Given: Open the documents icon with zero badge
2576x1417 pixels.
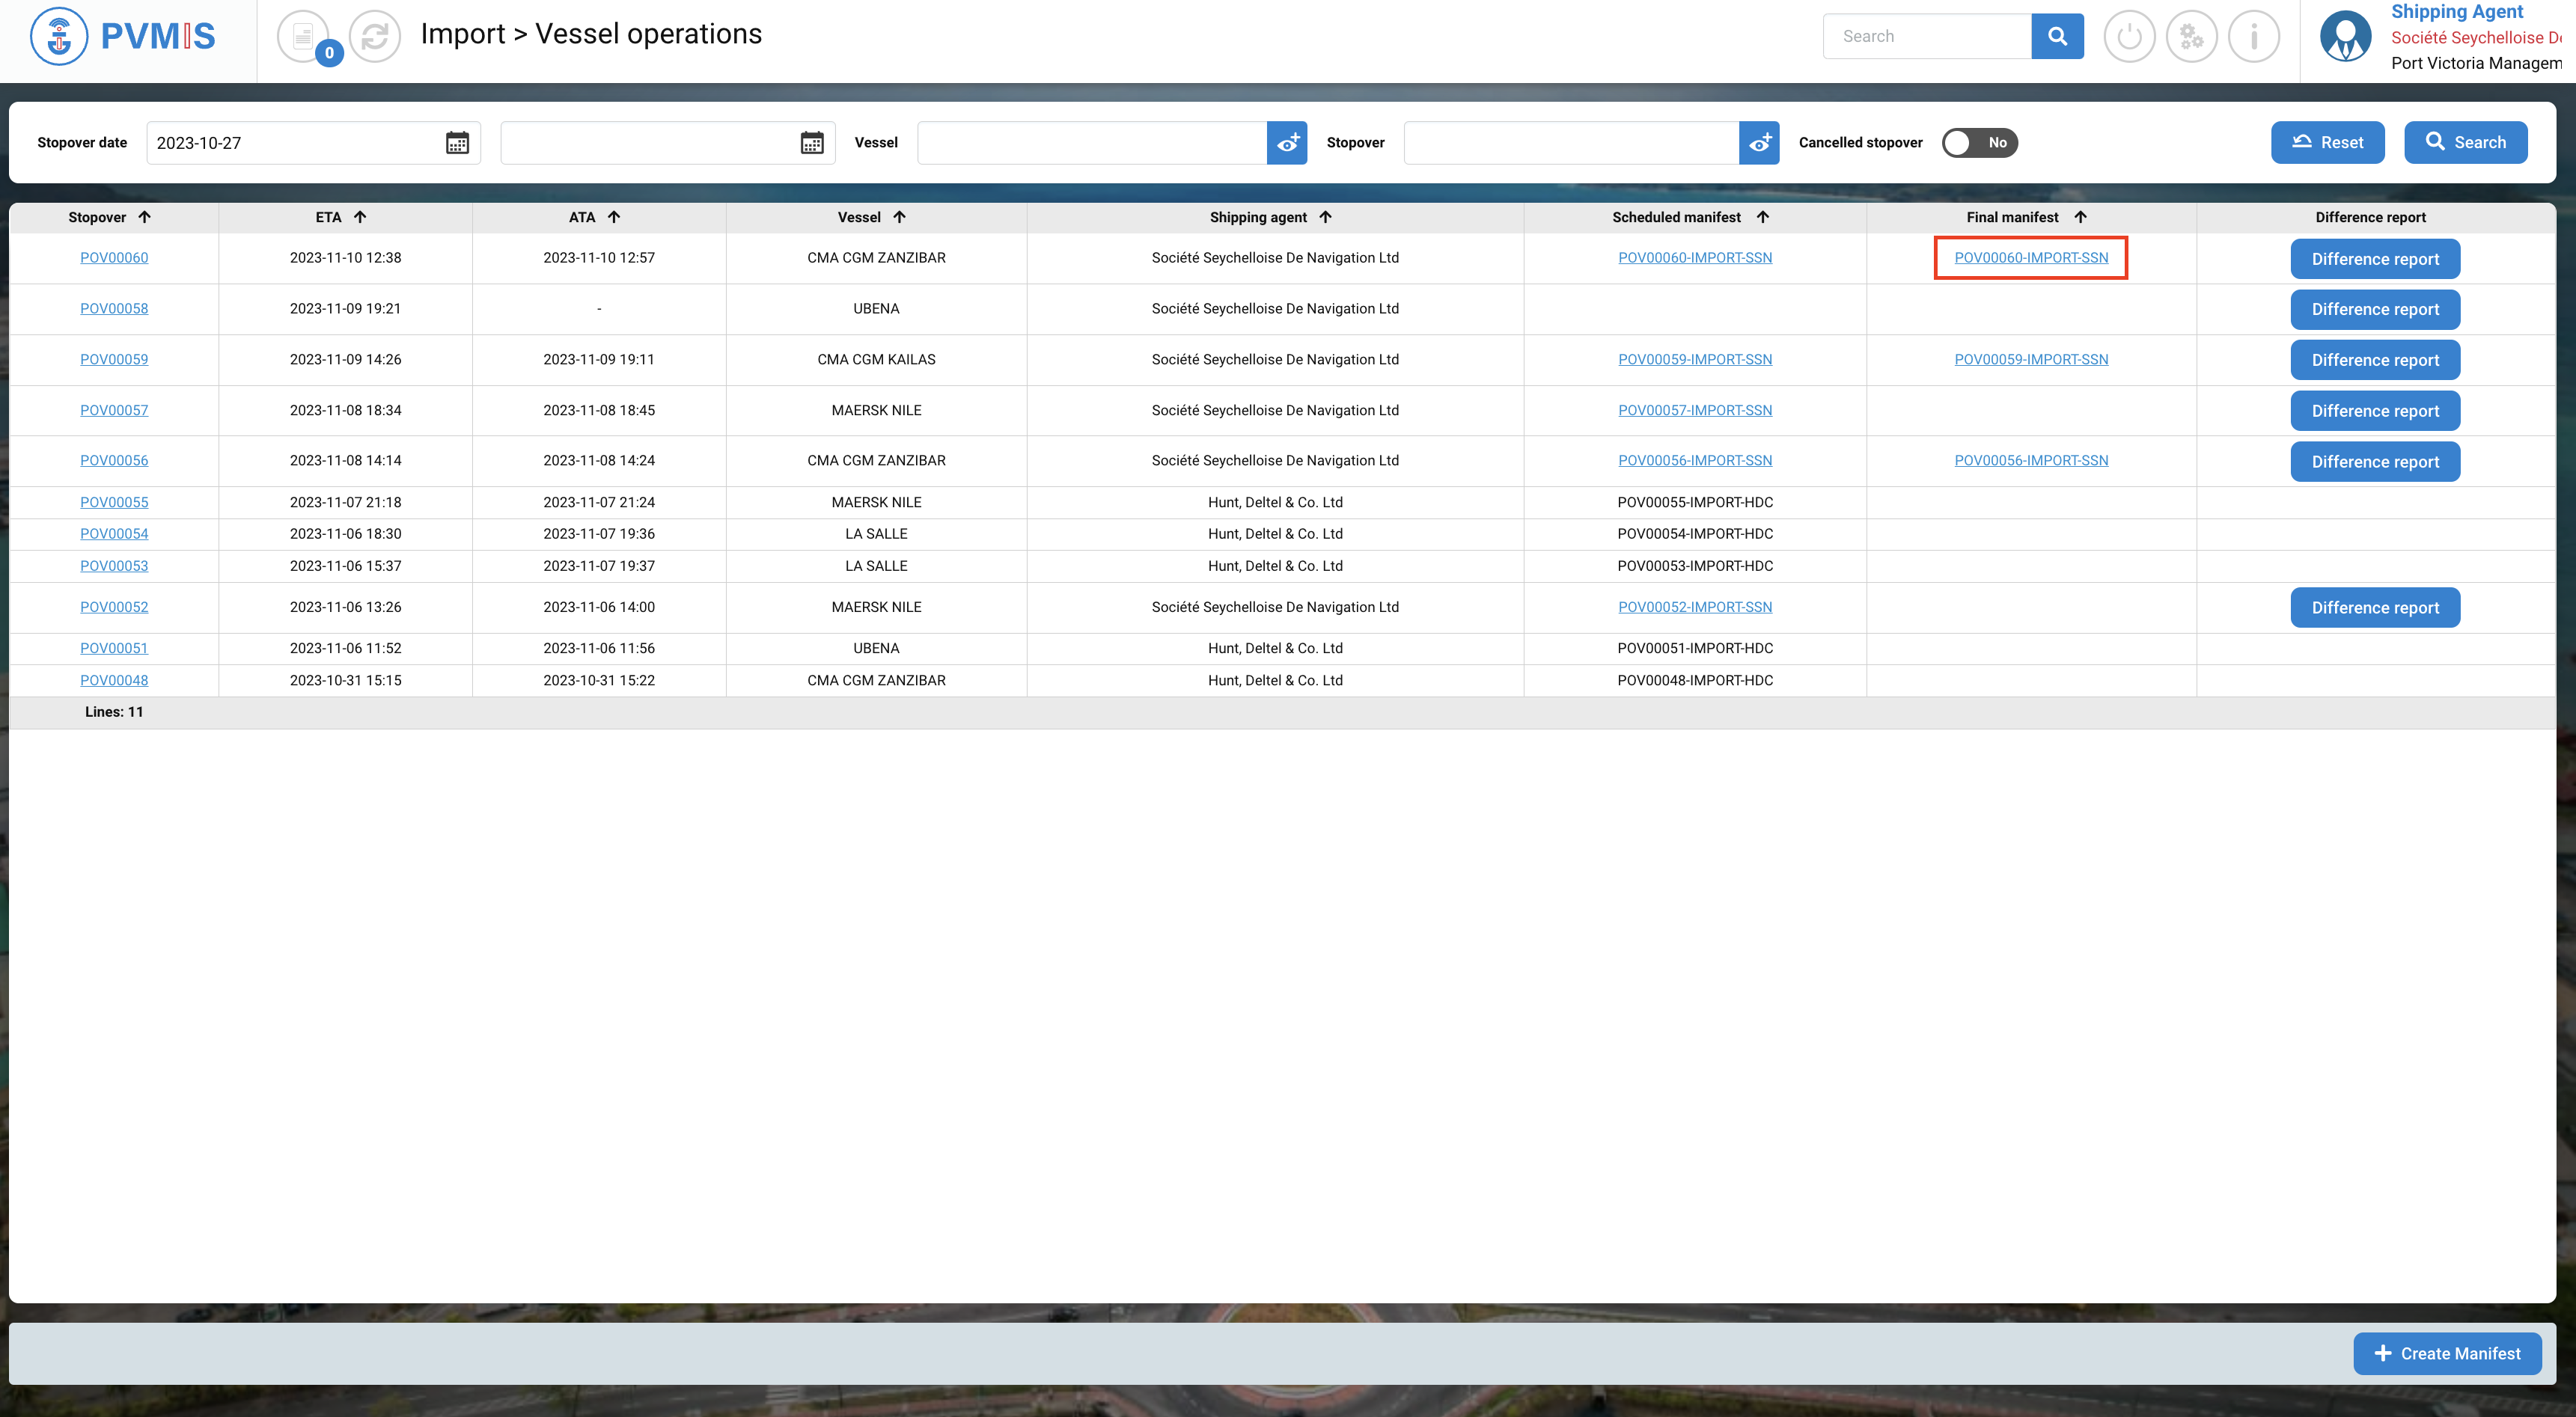Looking at the screenshot, I should pyautogui.click(x=303, y=36).
